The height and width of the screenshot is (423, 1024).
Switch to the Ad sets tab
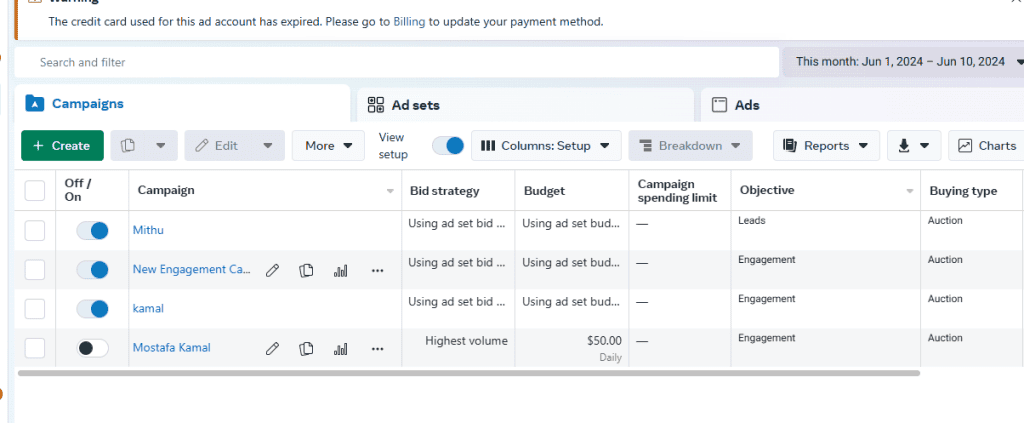pyautogui.click(x=526, y=105)
